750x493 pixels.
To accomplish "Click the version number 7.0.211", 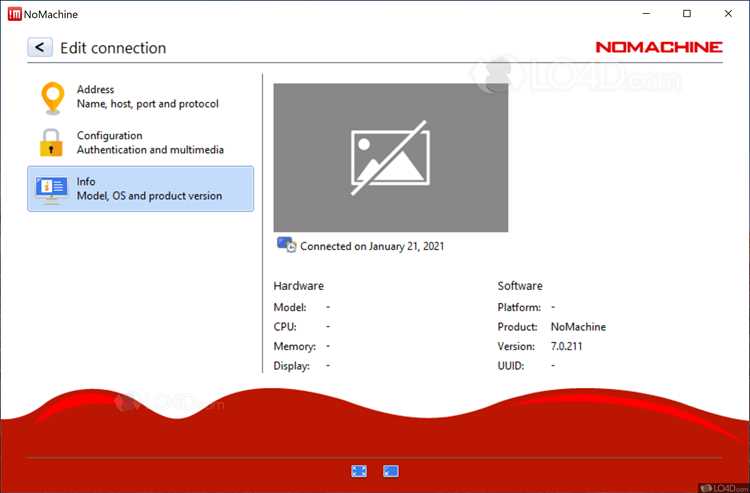I will [566, 346].
